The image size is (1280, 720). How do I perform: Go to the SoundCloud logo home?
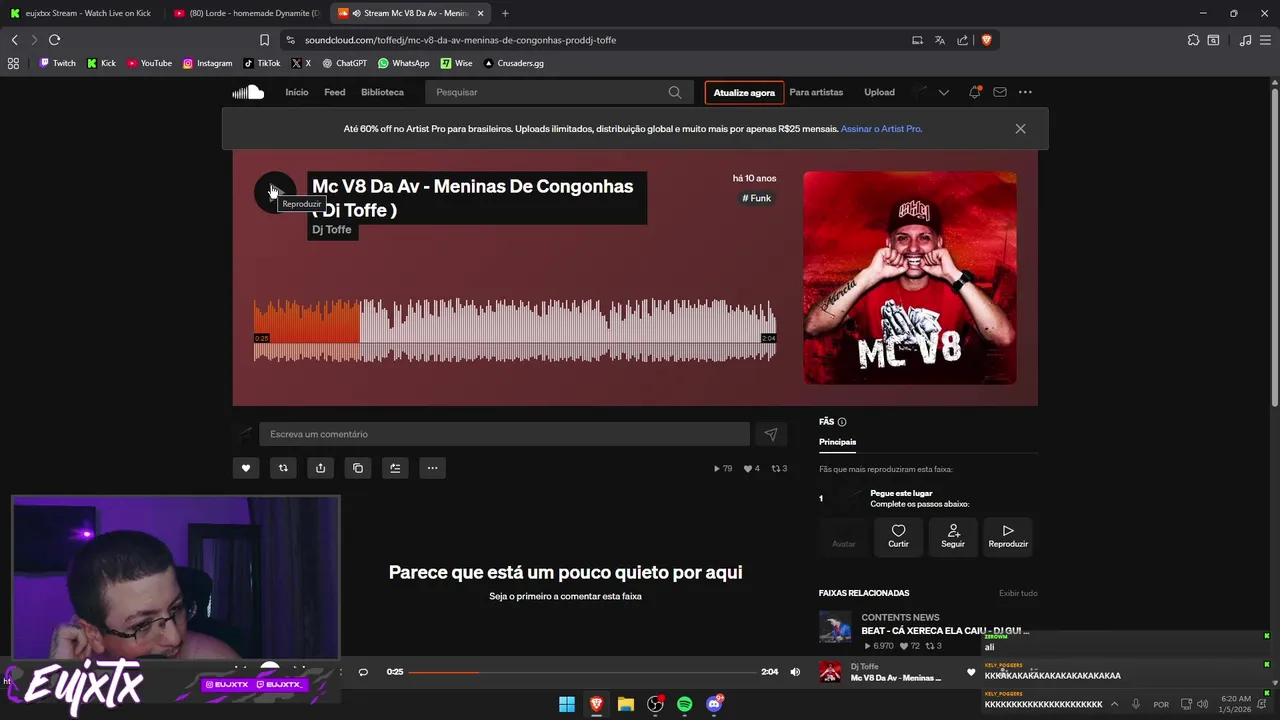point(248,92)
